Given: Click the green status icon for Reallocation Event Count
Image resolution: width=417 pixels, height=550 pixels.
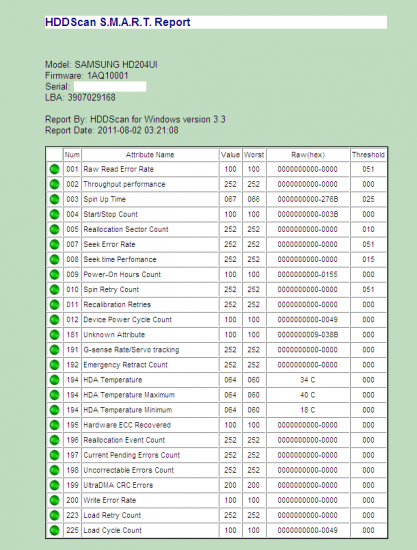Looking at the screenshot, I should (54, 440).
